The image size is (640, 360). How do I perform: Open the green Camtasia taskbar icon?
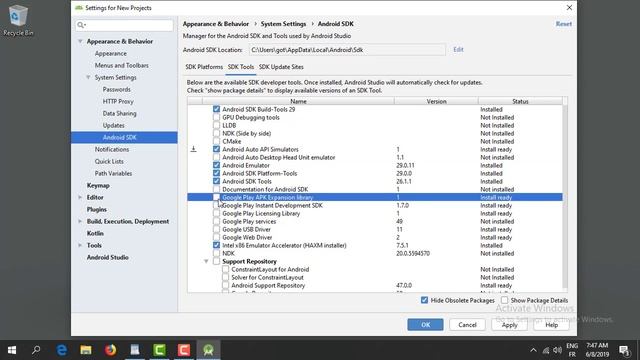point(159,350)
